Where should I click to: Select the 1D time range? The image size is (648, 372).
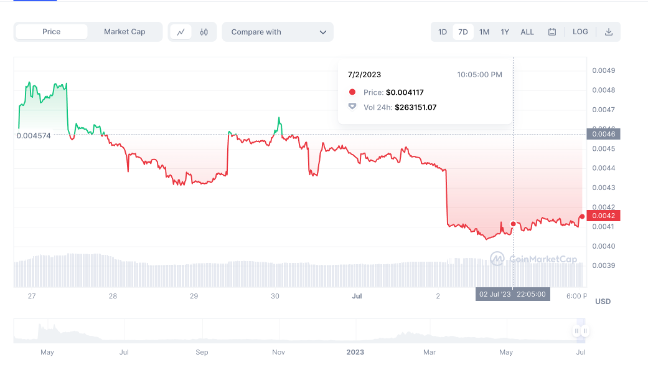(443, 32)
